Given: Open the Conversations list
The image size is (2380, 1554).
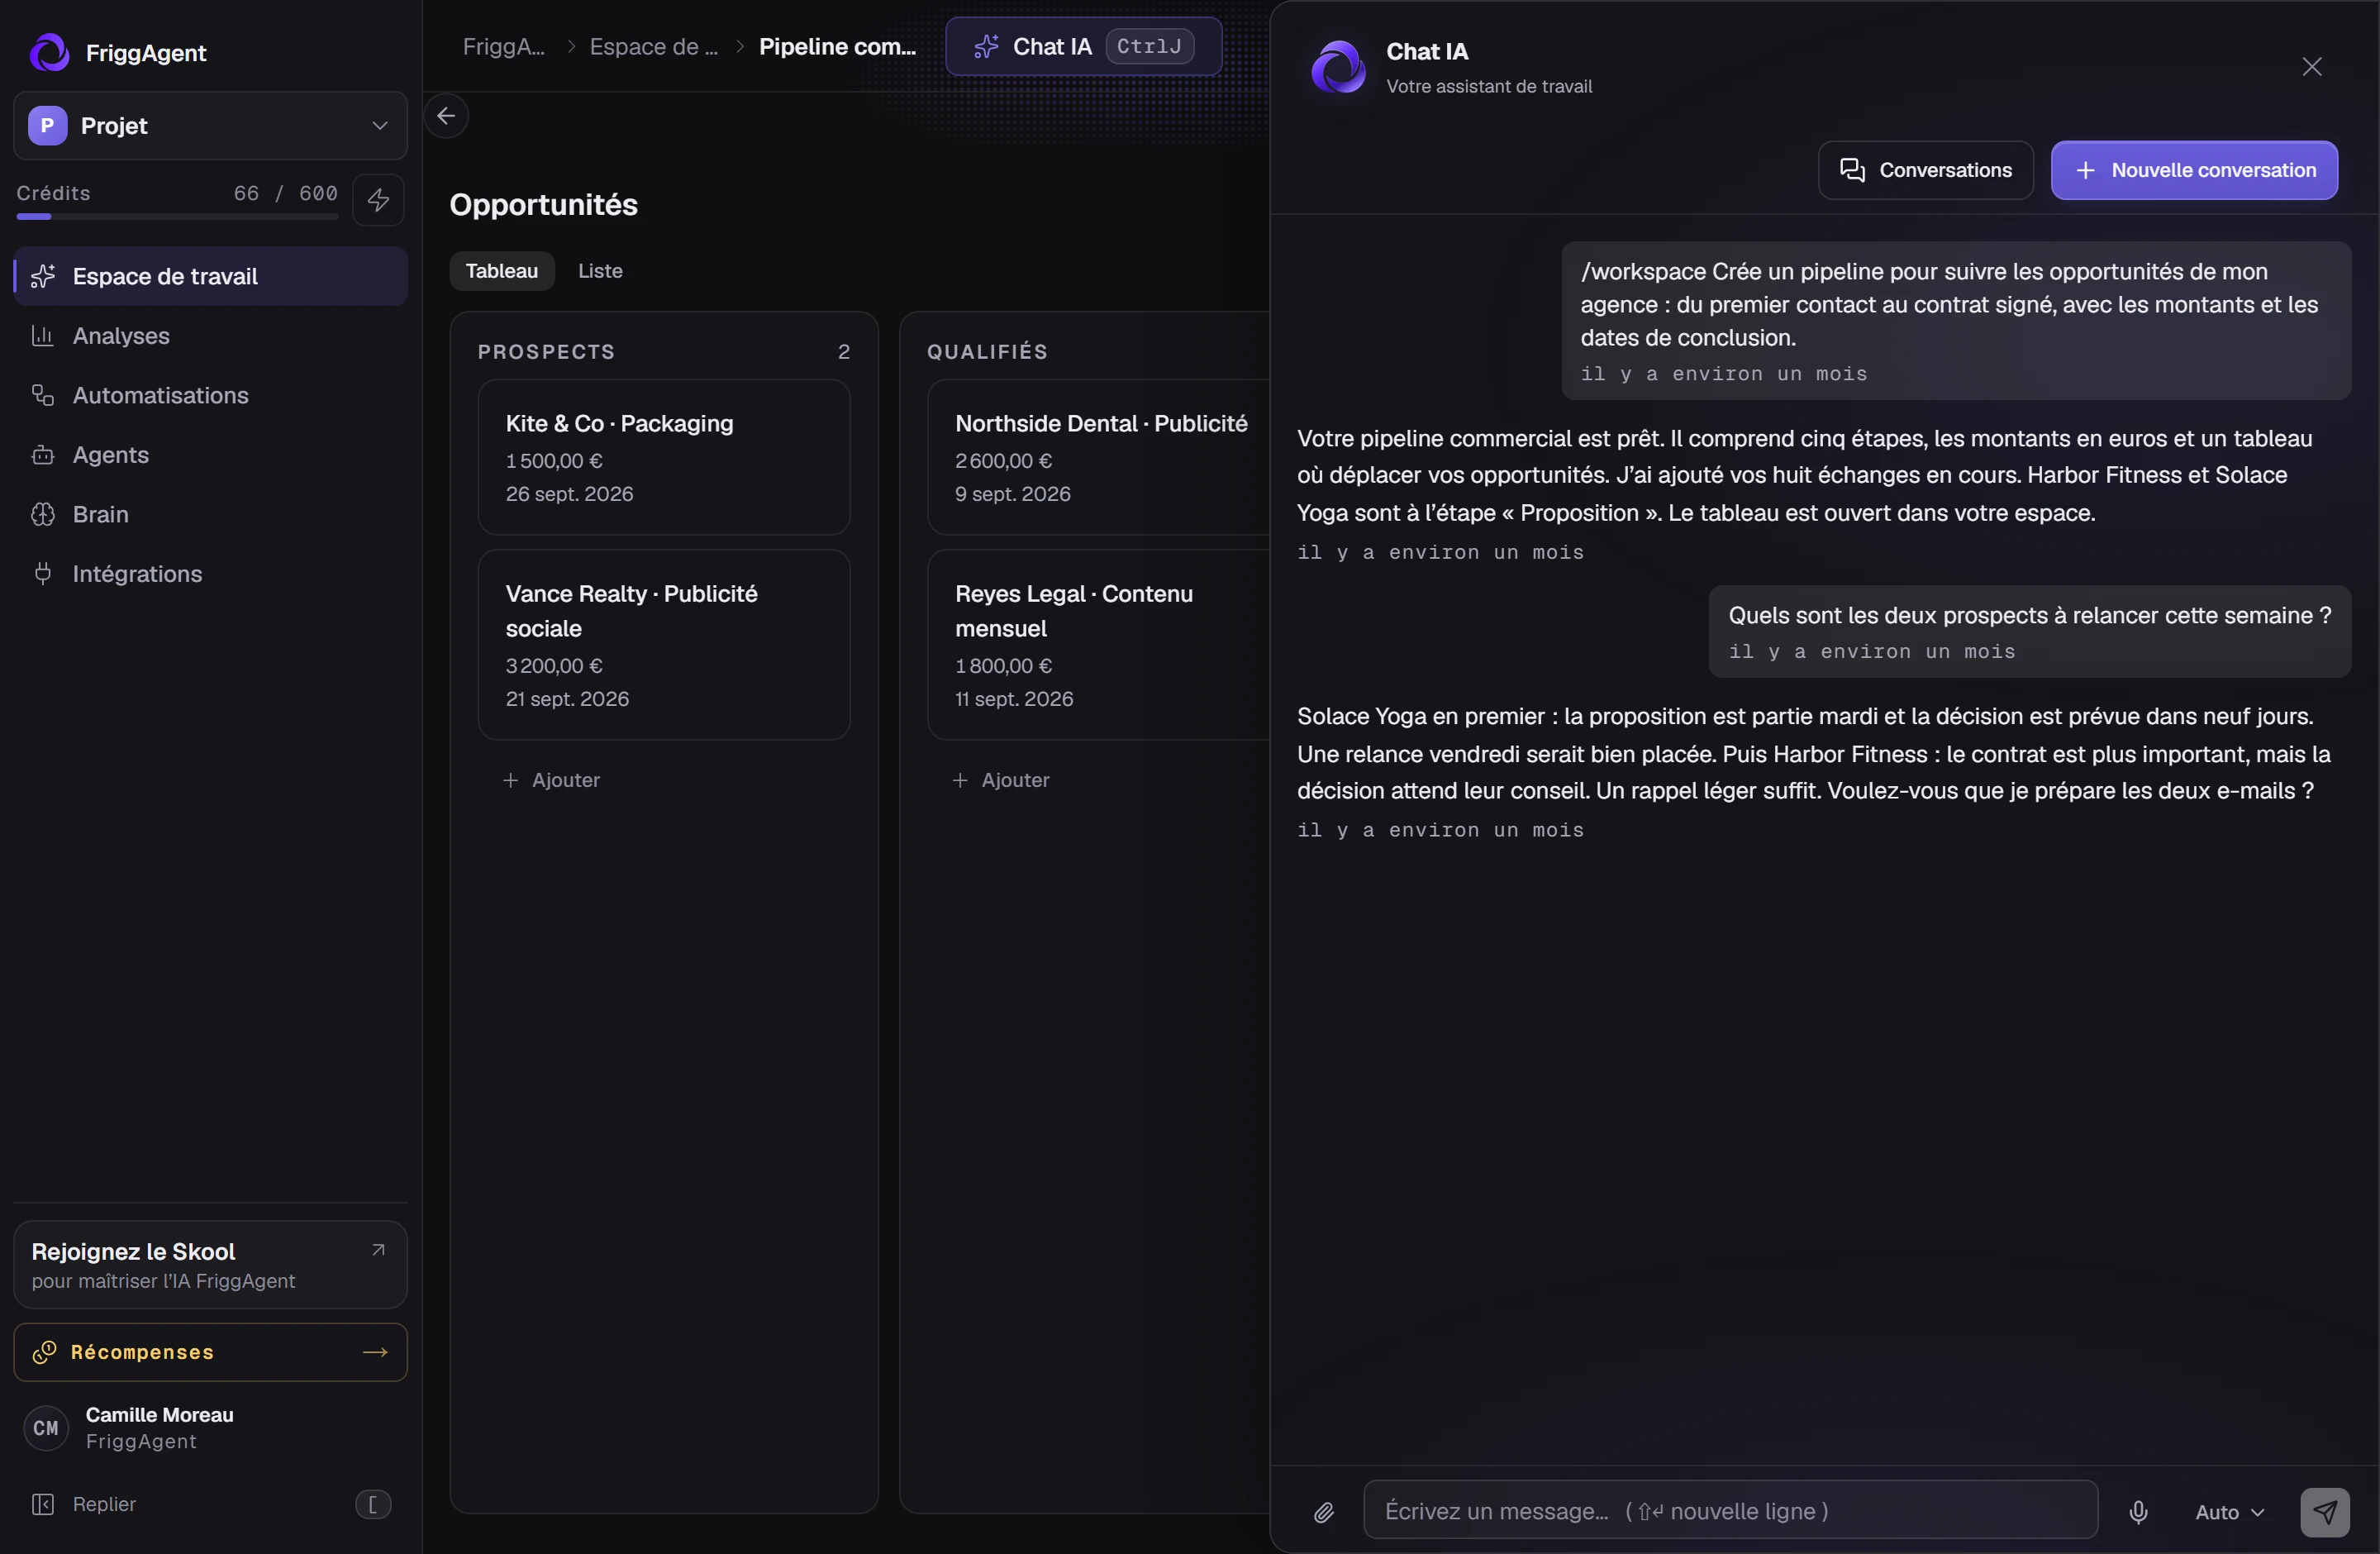Looking at the screenshot, I should [x=1925, y=170].
